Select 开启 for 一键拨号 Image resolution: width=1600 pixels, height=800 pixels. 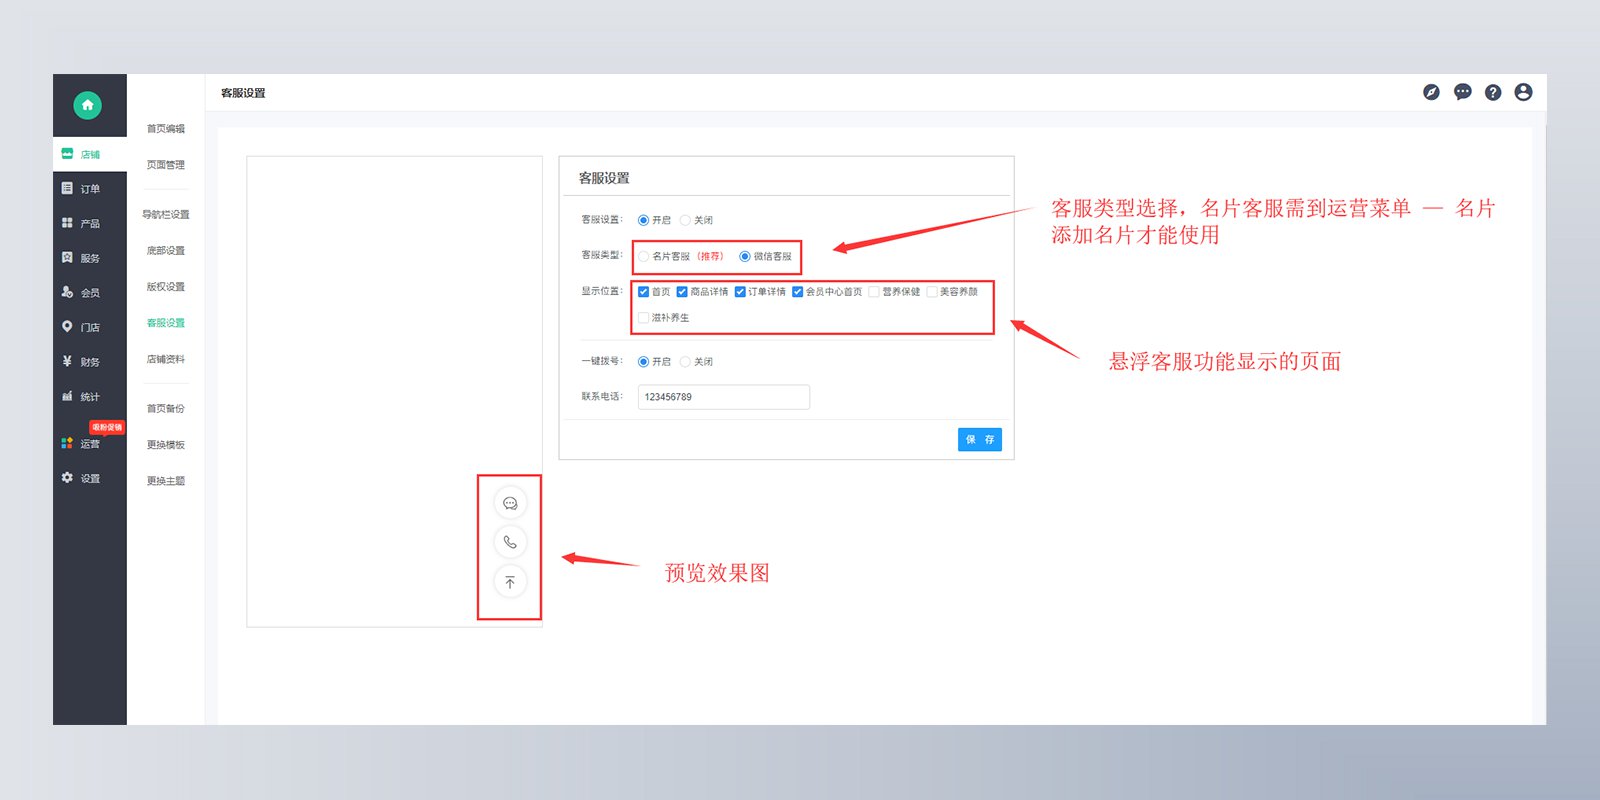[x=643, y=362]
